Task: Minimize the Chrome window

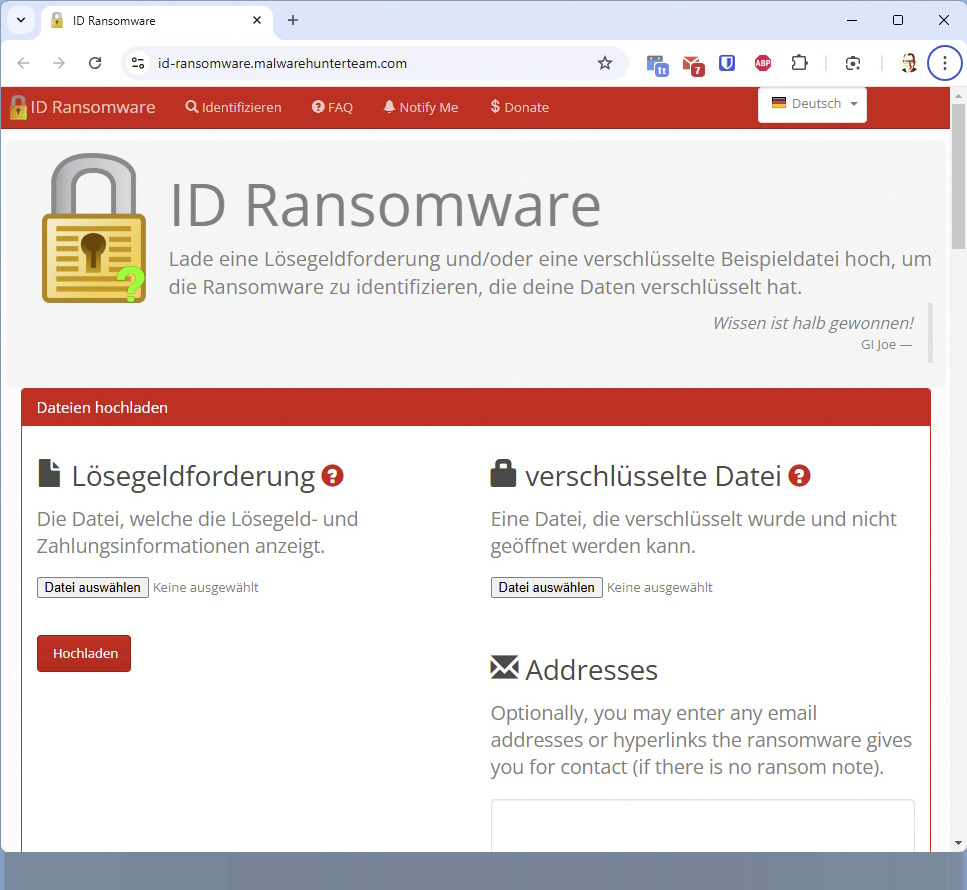Action: [852, 20]
